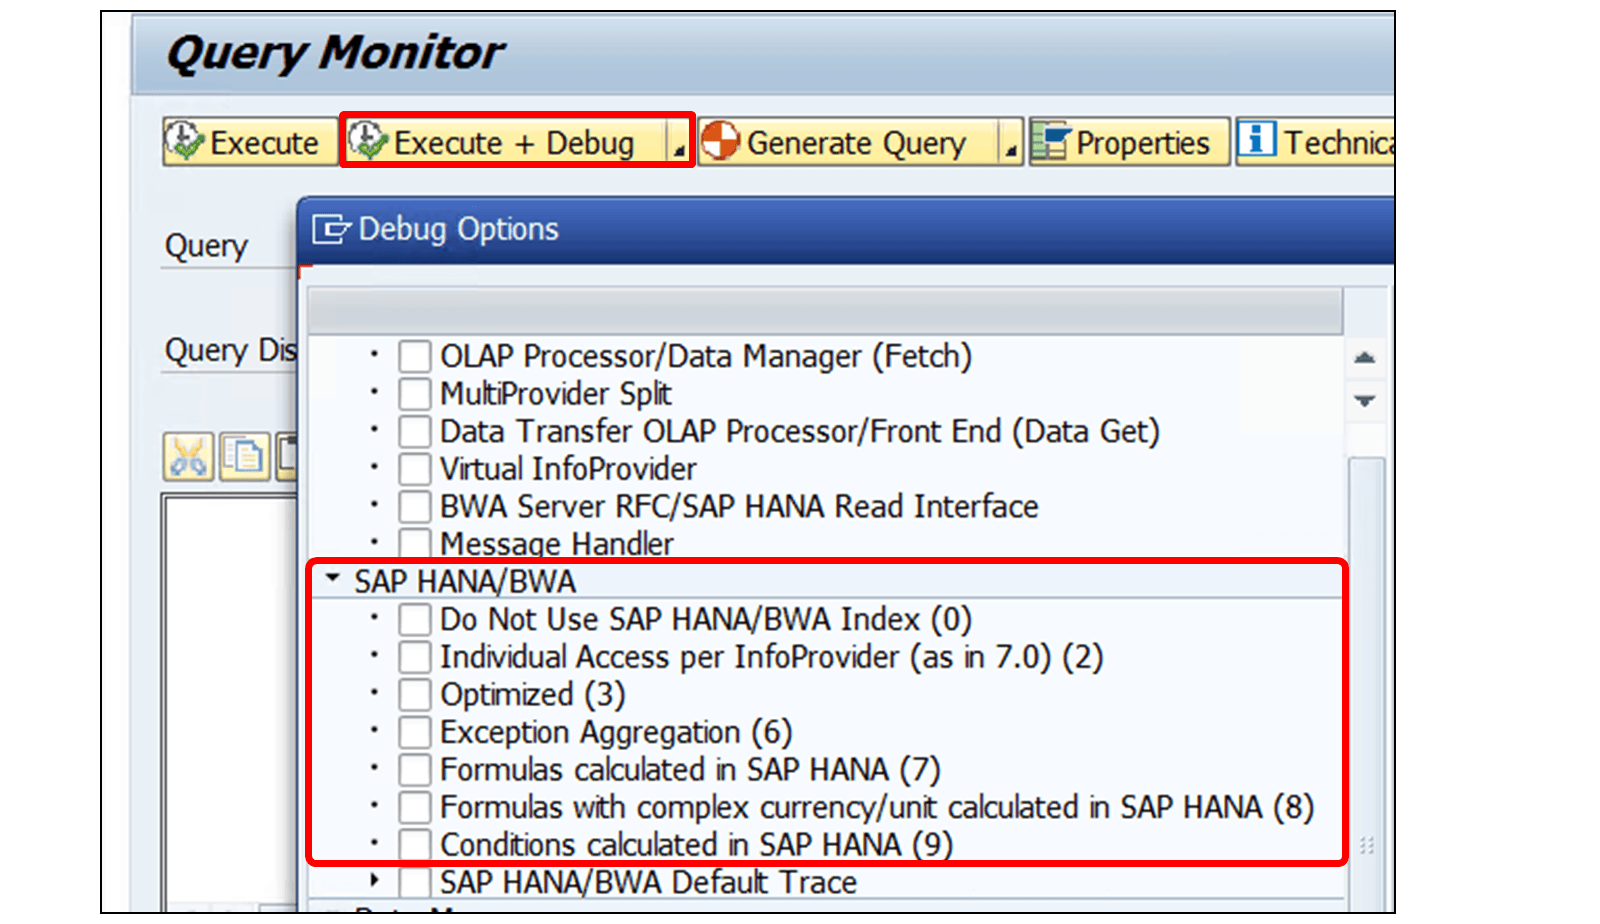Click the Debug Options title icon

click(331, 229)
